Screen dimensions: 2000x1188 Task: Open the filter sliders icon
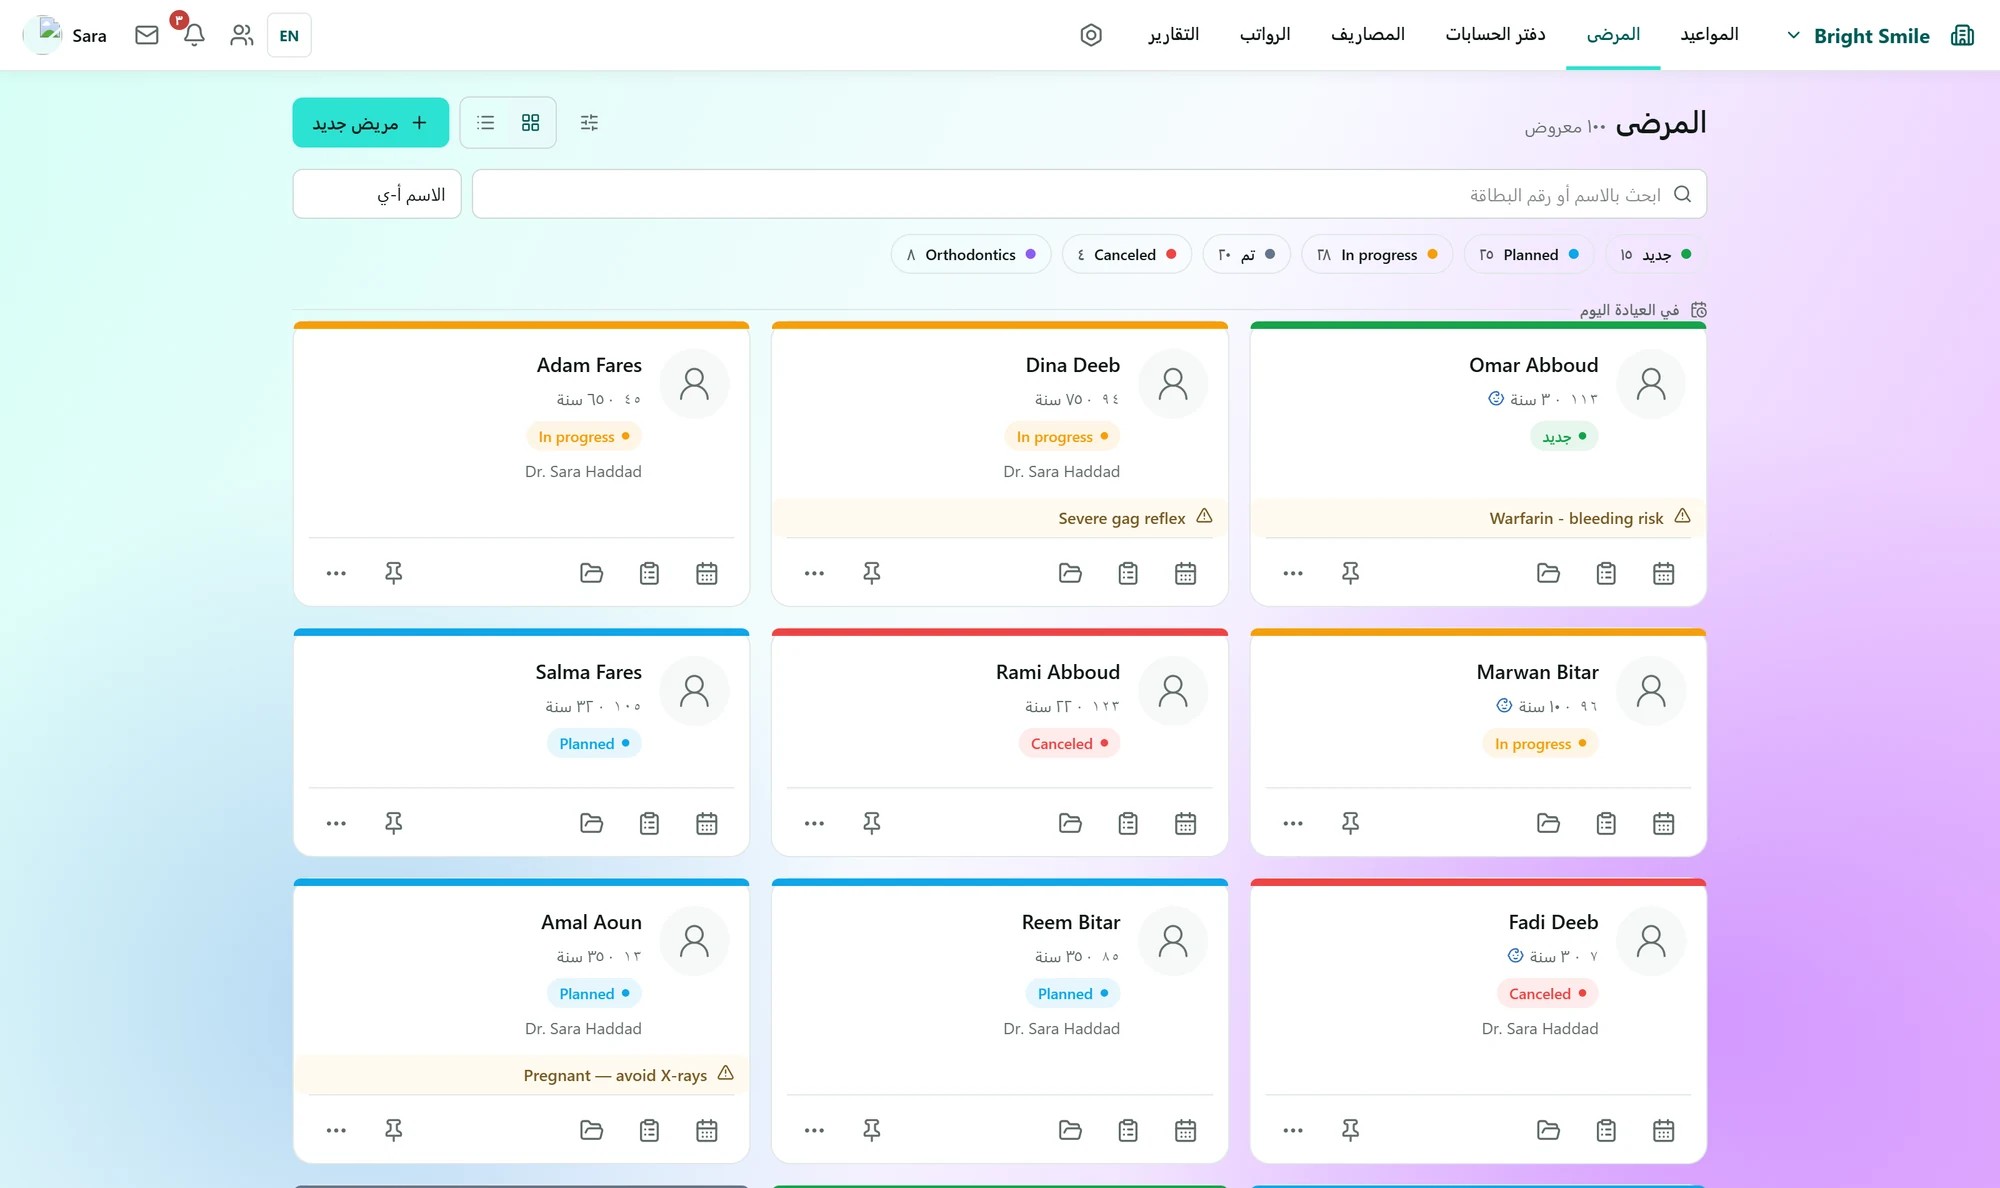[x=589, y=122]
